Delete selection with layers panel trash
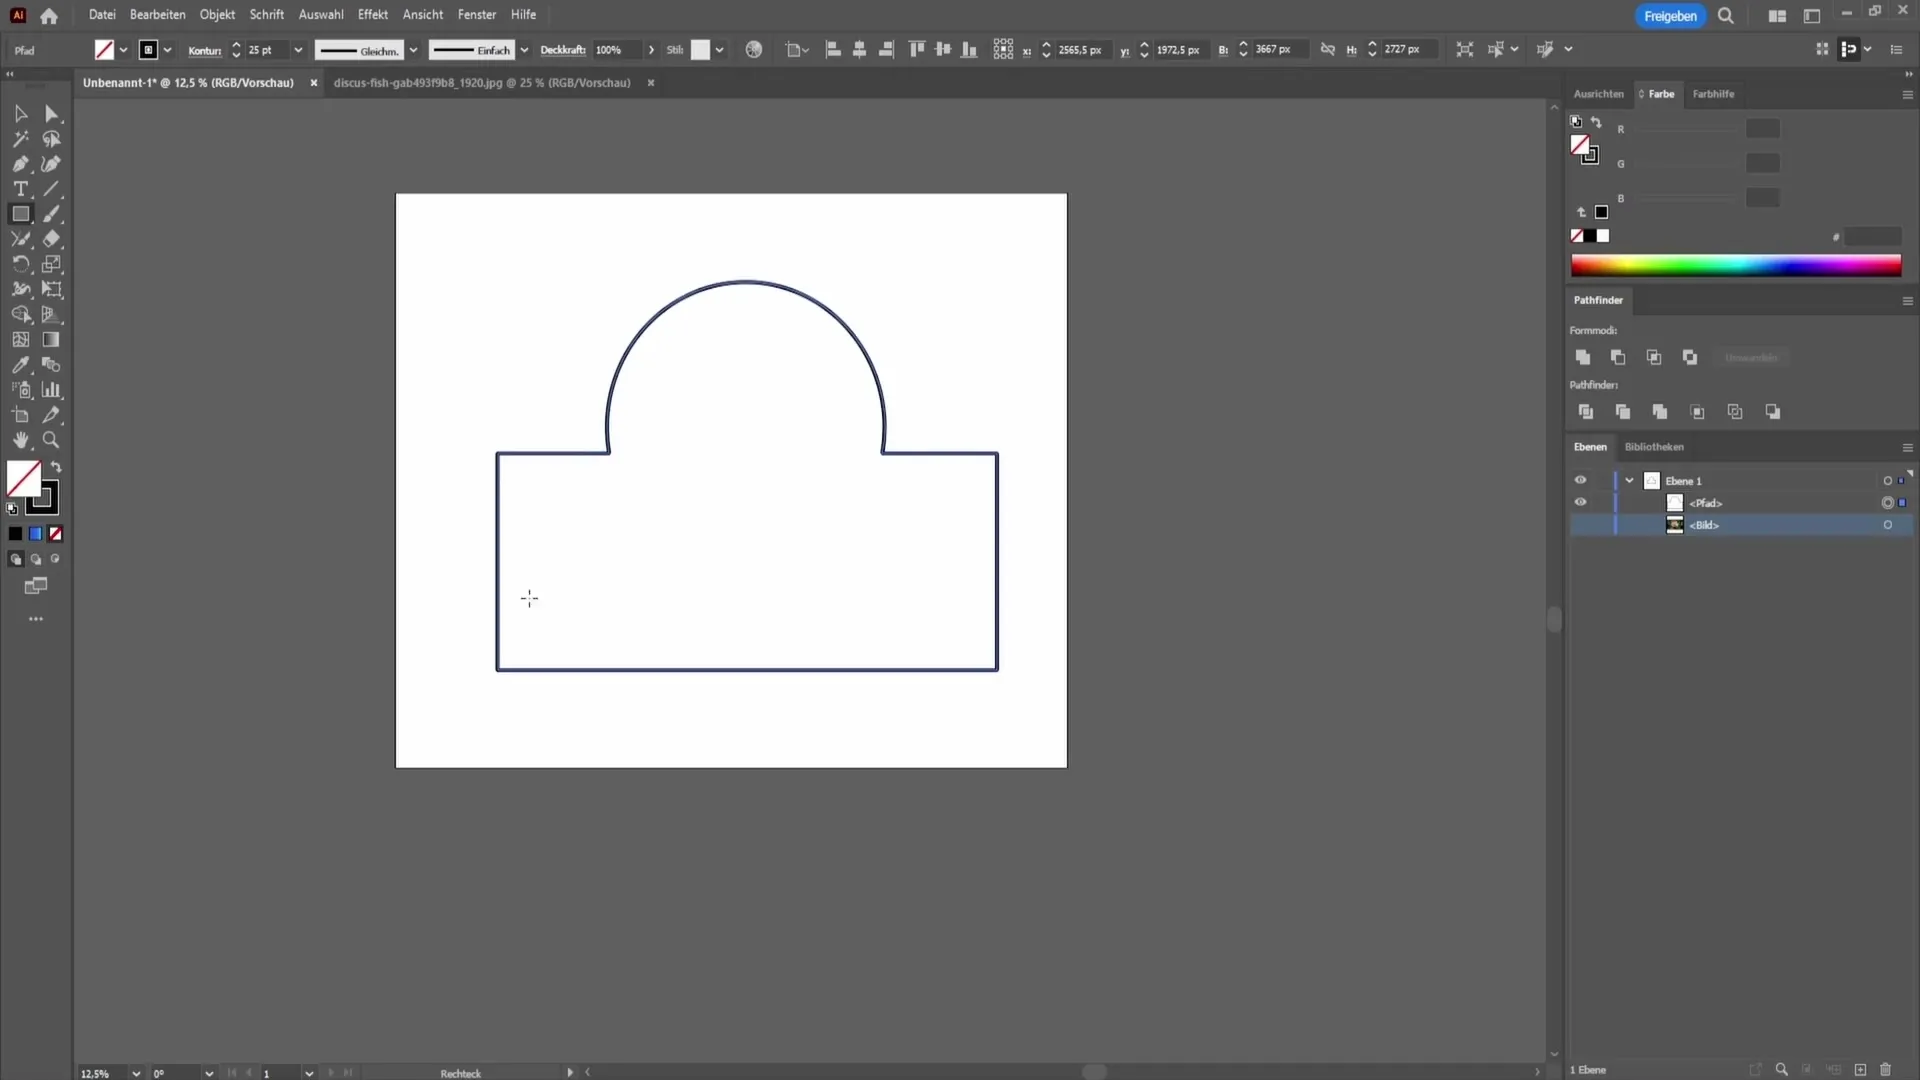 [x=1886, y=1070]
